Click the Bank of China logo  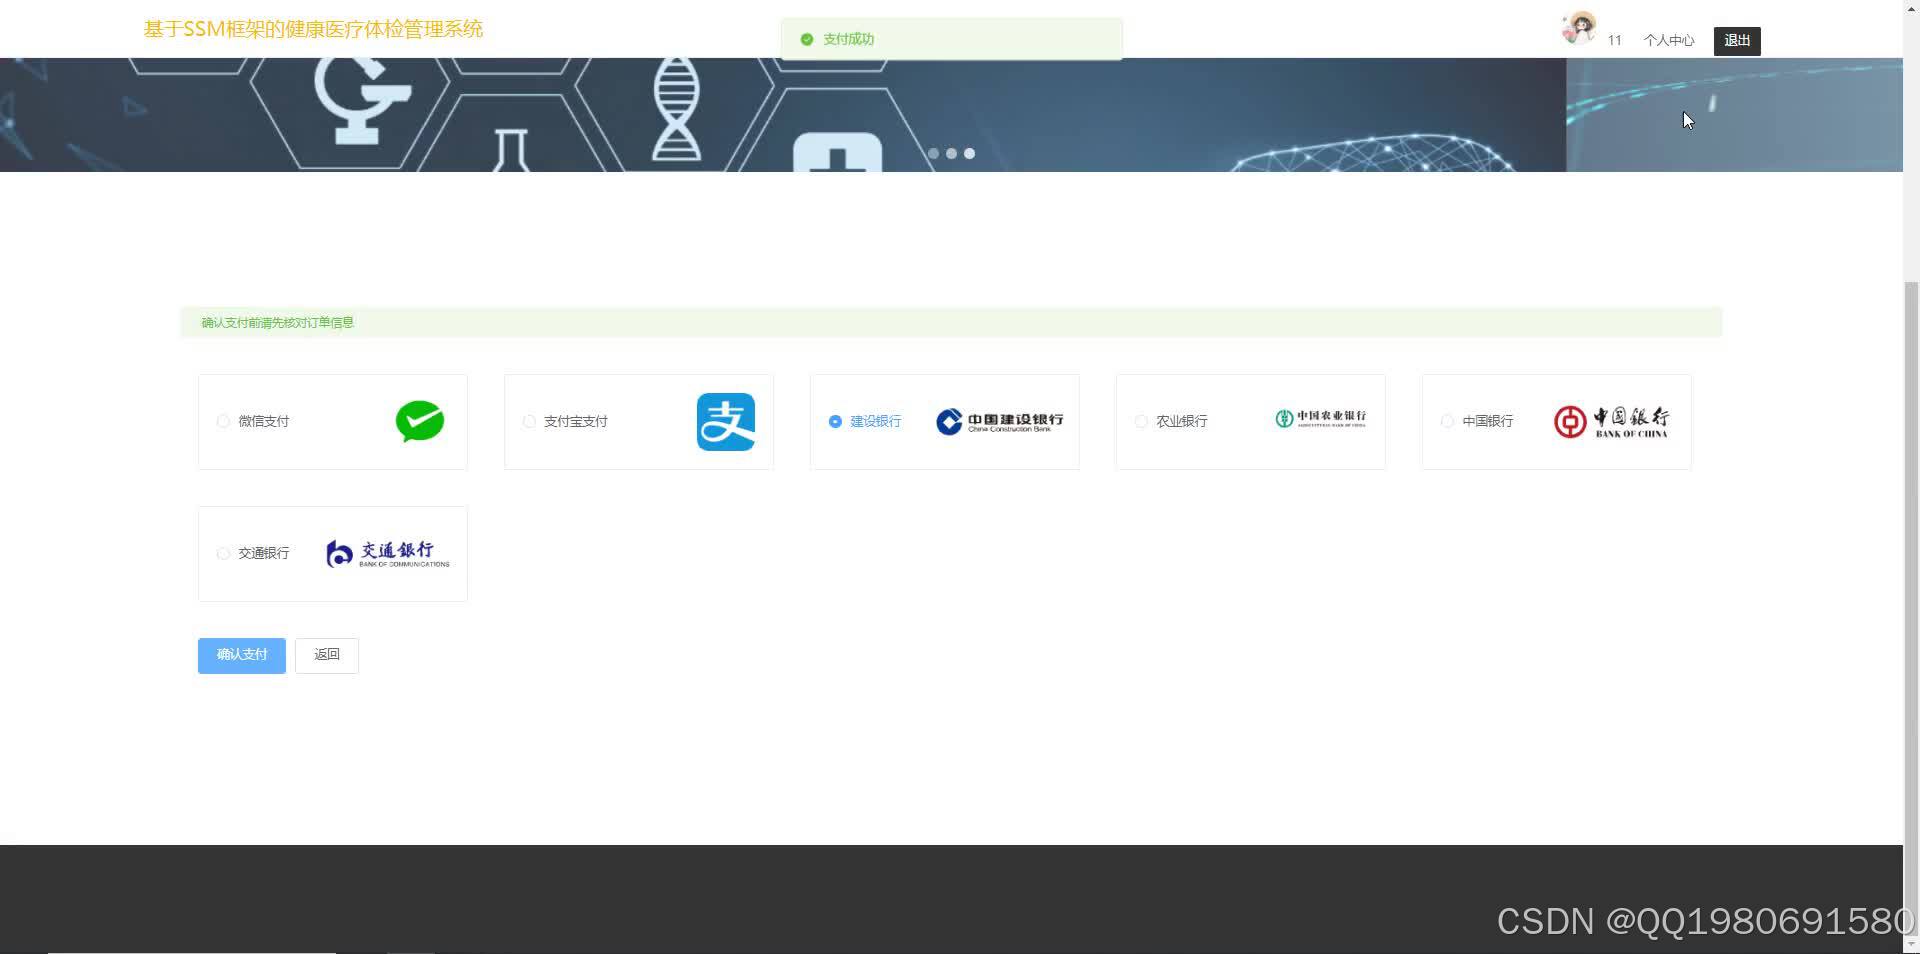click(x=1611, y=421)
